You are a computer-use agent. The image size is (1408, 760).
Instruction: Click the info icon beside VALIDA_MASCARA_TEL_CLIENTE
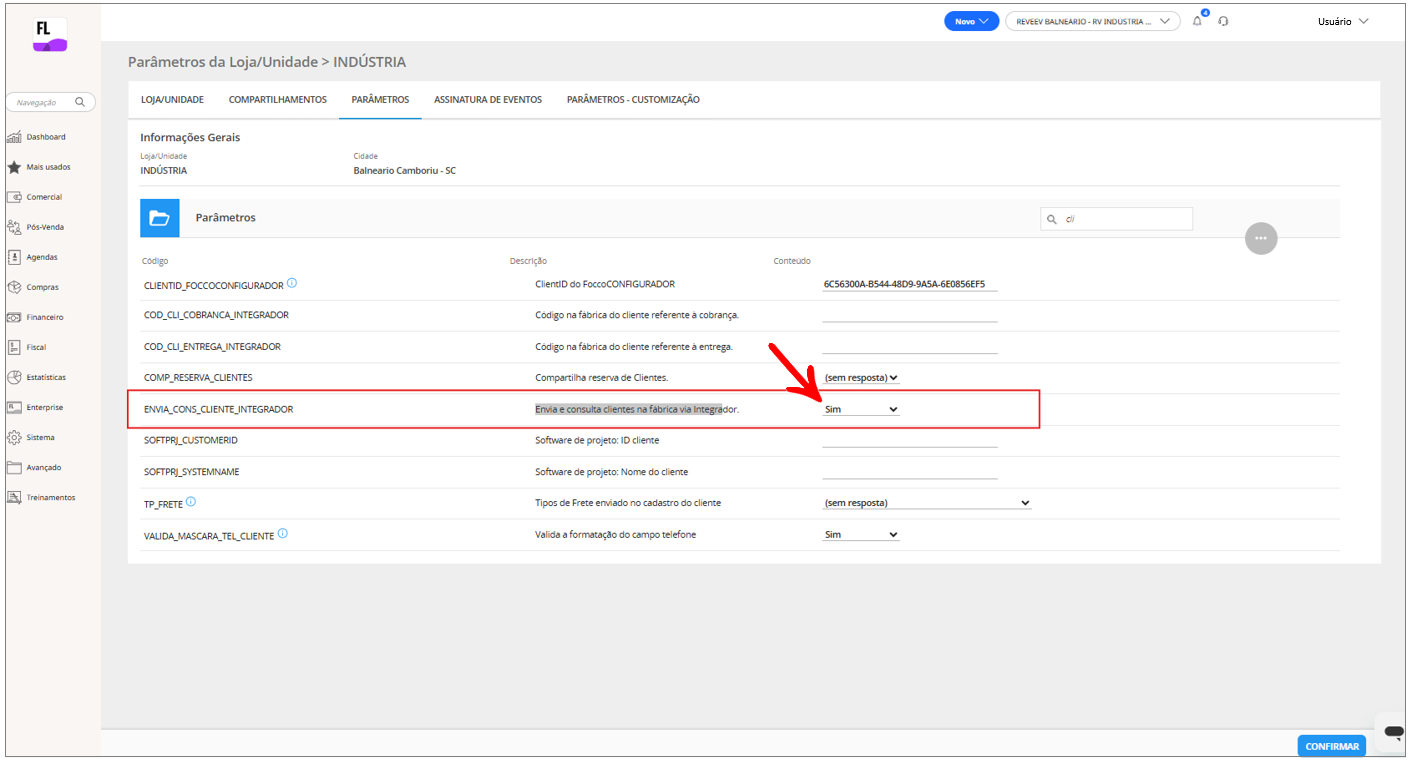(x=283, y=534)
